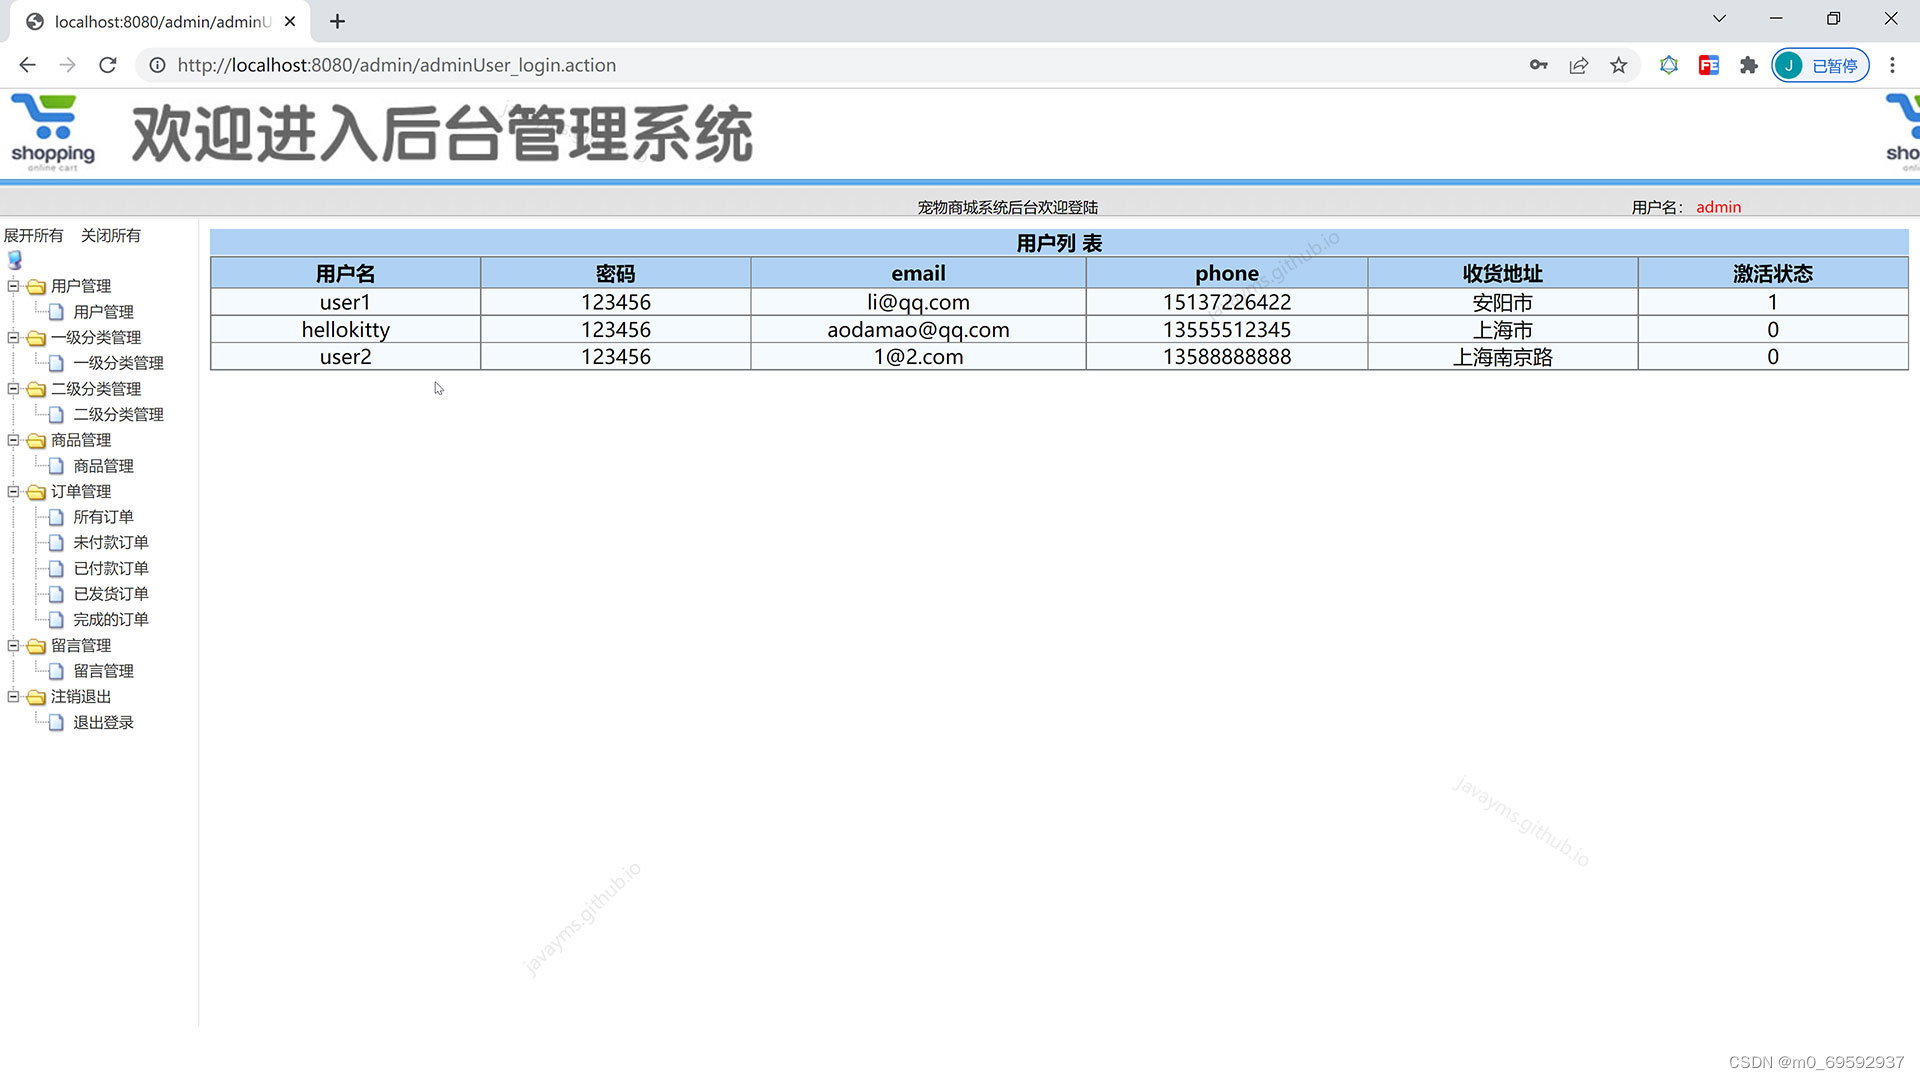Open 未付款订单 in the order tree

click(x=111, y=542)
